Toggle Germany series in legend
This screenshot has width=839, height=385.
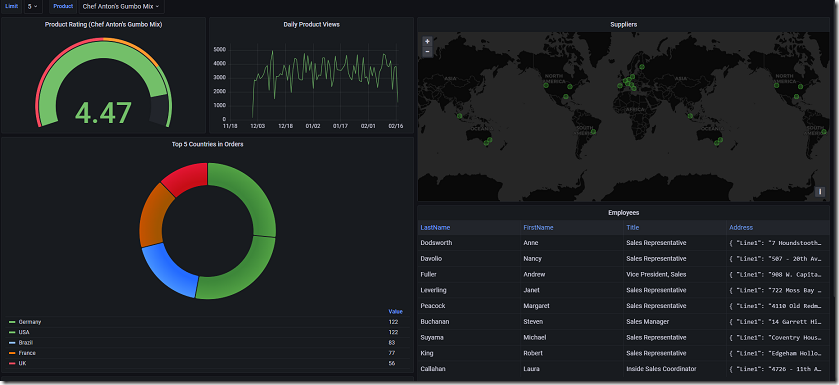[29, 322]
